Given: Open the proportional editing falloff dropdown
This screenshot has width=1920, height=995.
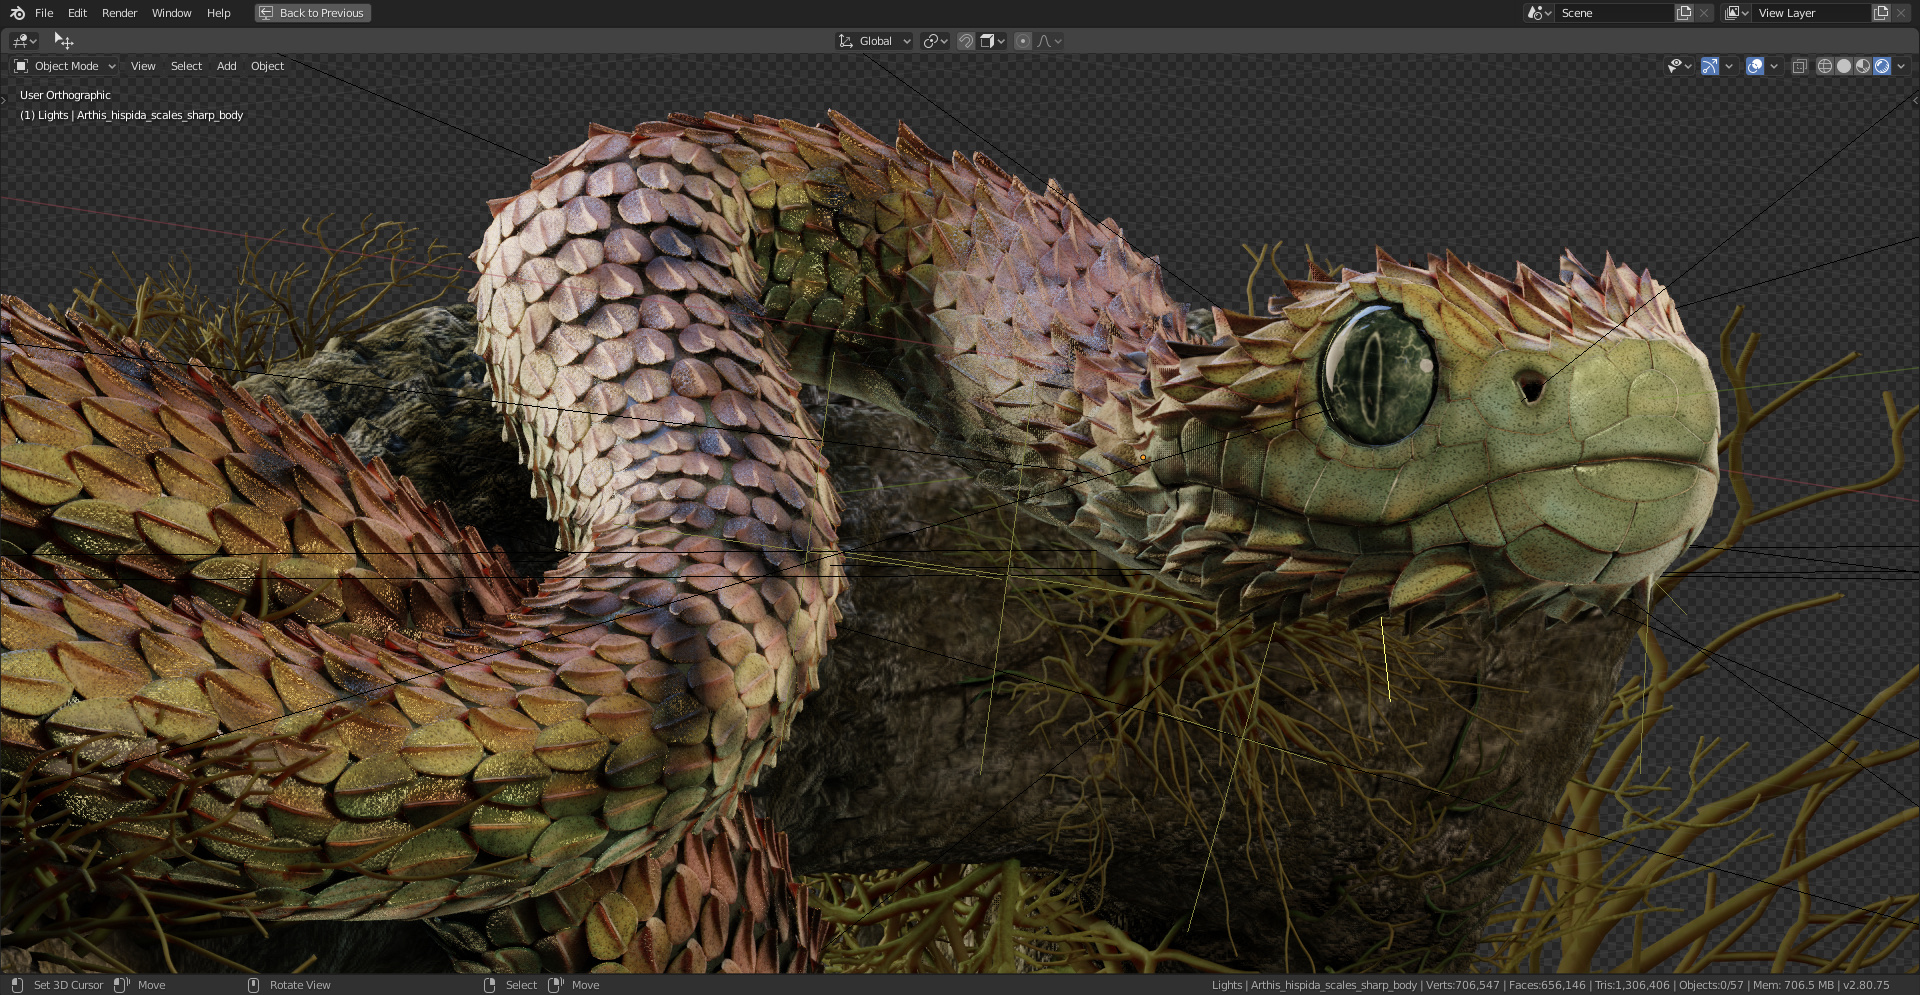Looking at the screenshot, I should pos(1049,41).
